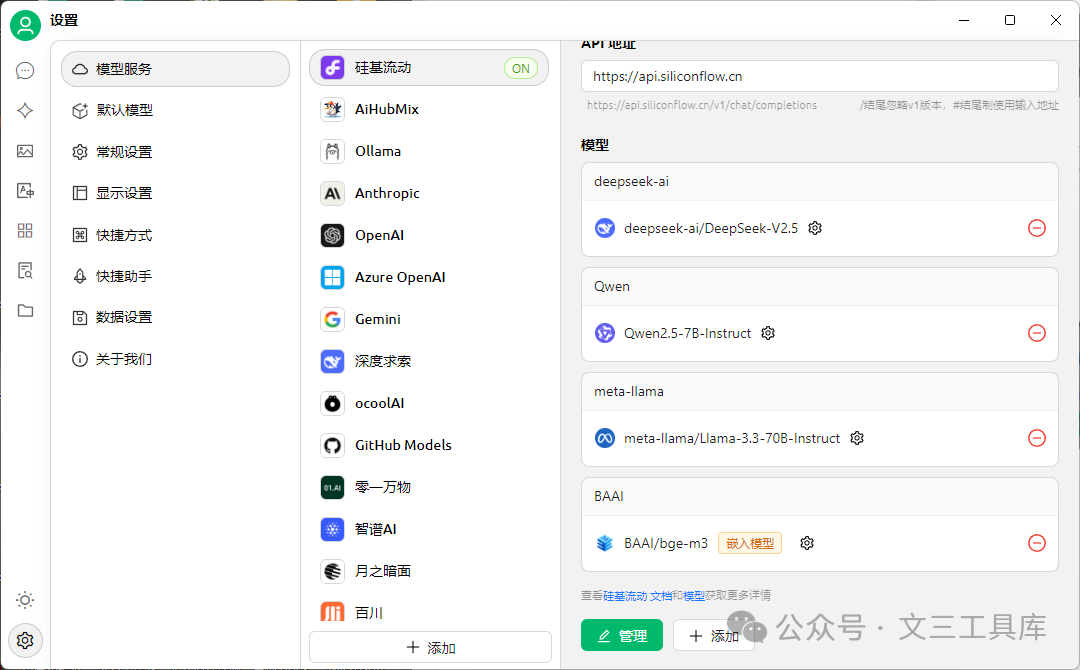Click the 嵌入模型 tag on bge-m3
The height and width of the screenshot is (670, 1080).
click(750, 543)
